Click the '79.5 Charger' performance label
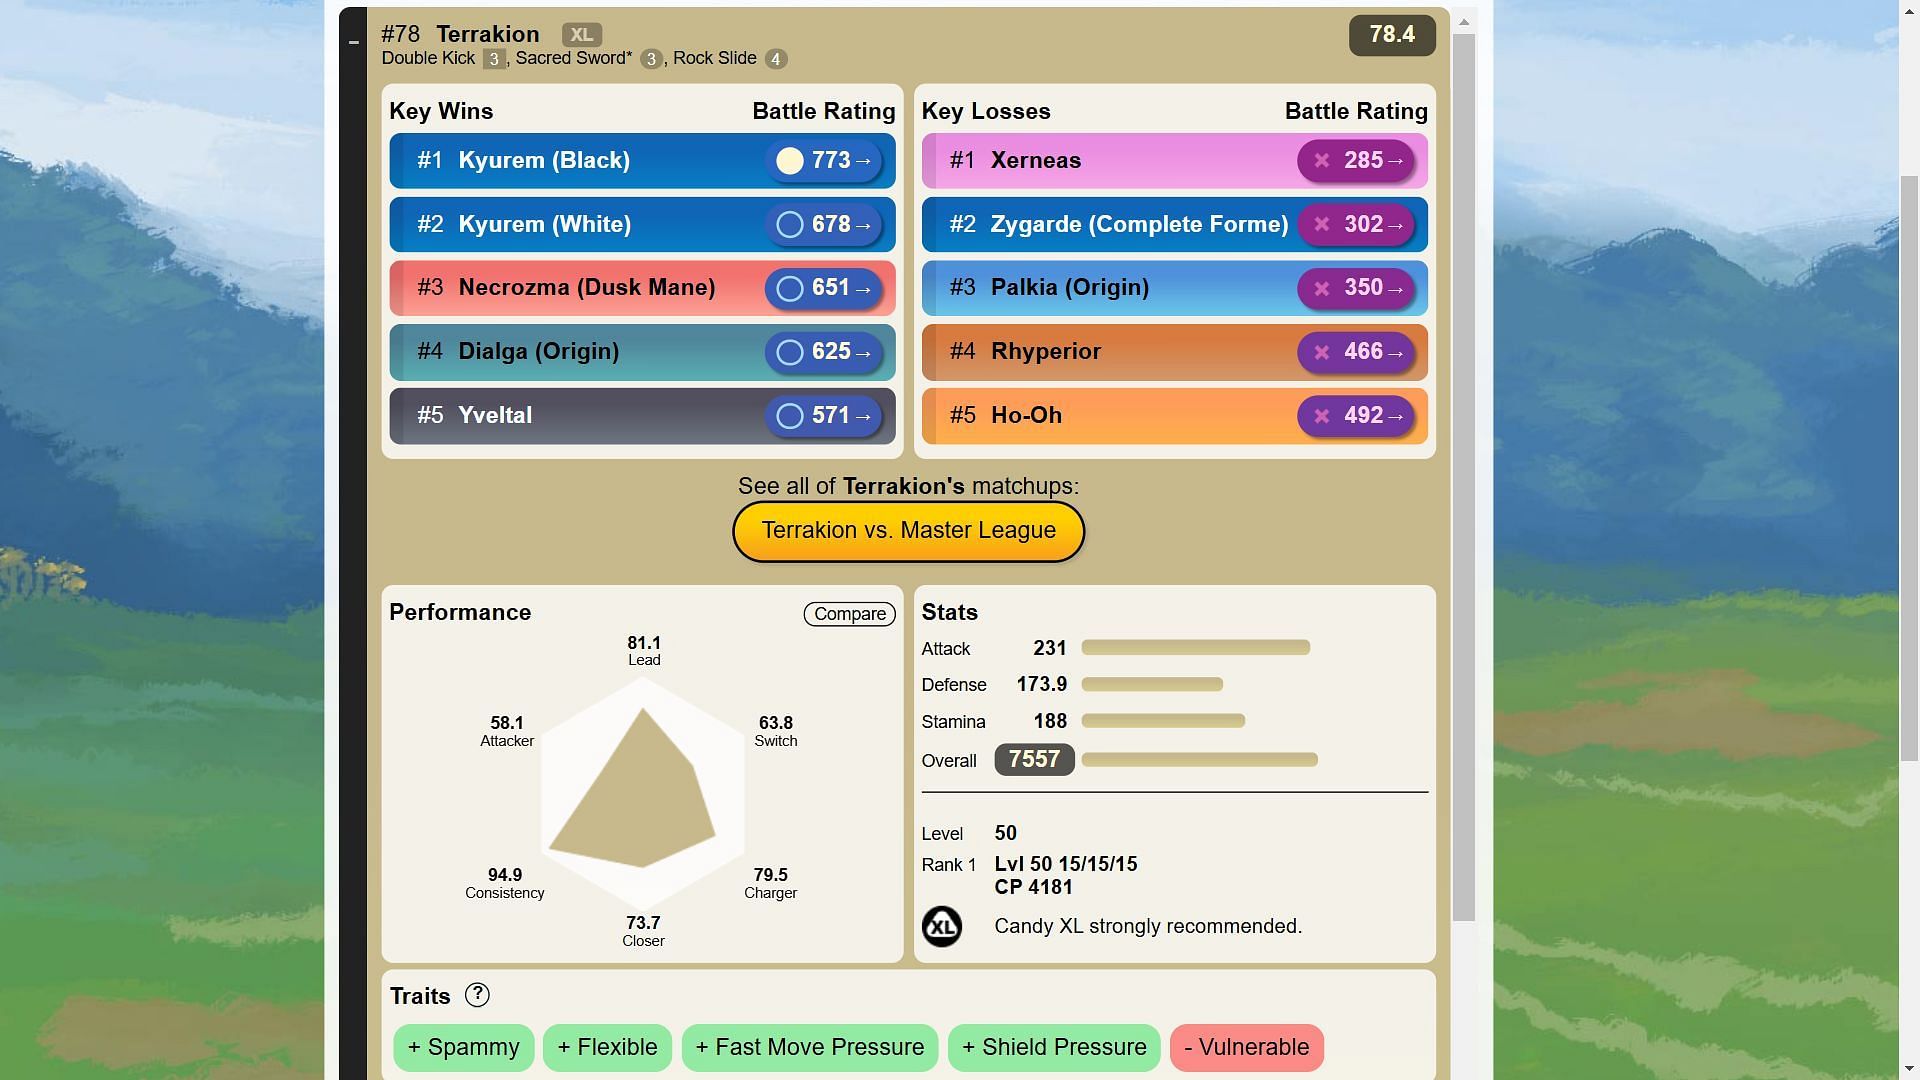This screenshot has height=1080, width=1920. click(x=770, y=883)
